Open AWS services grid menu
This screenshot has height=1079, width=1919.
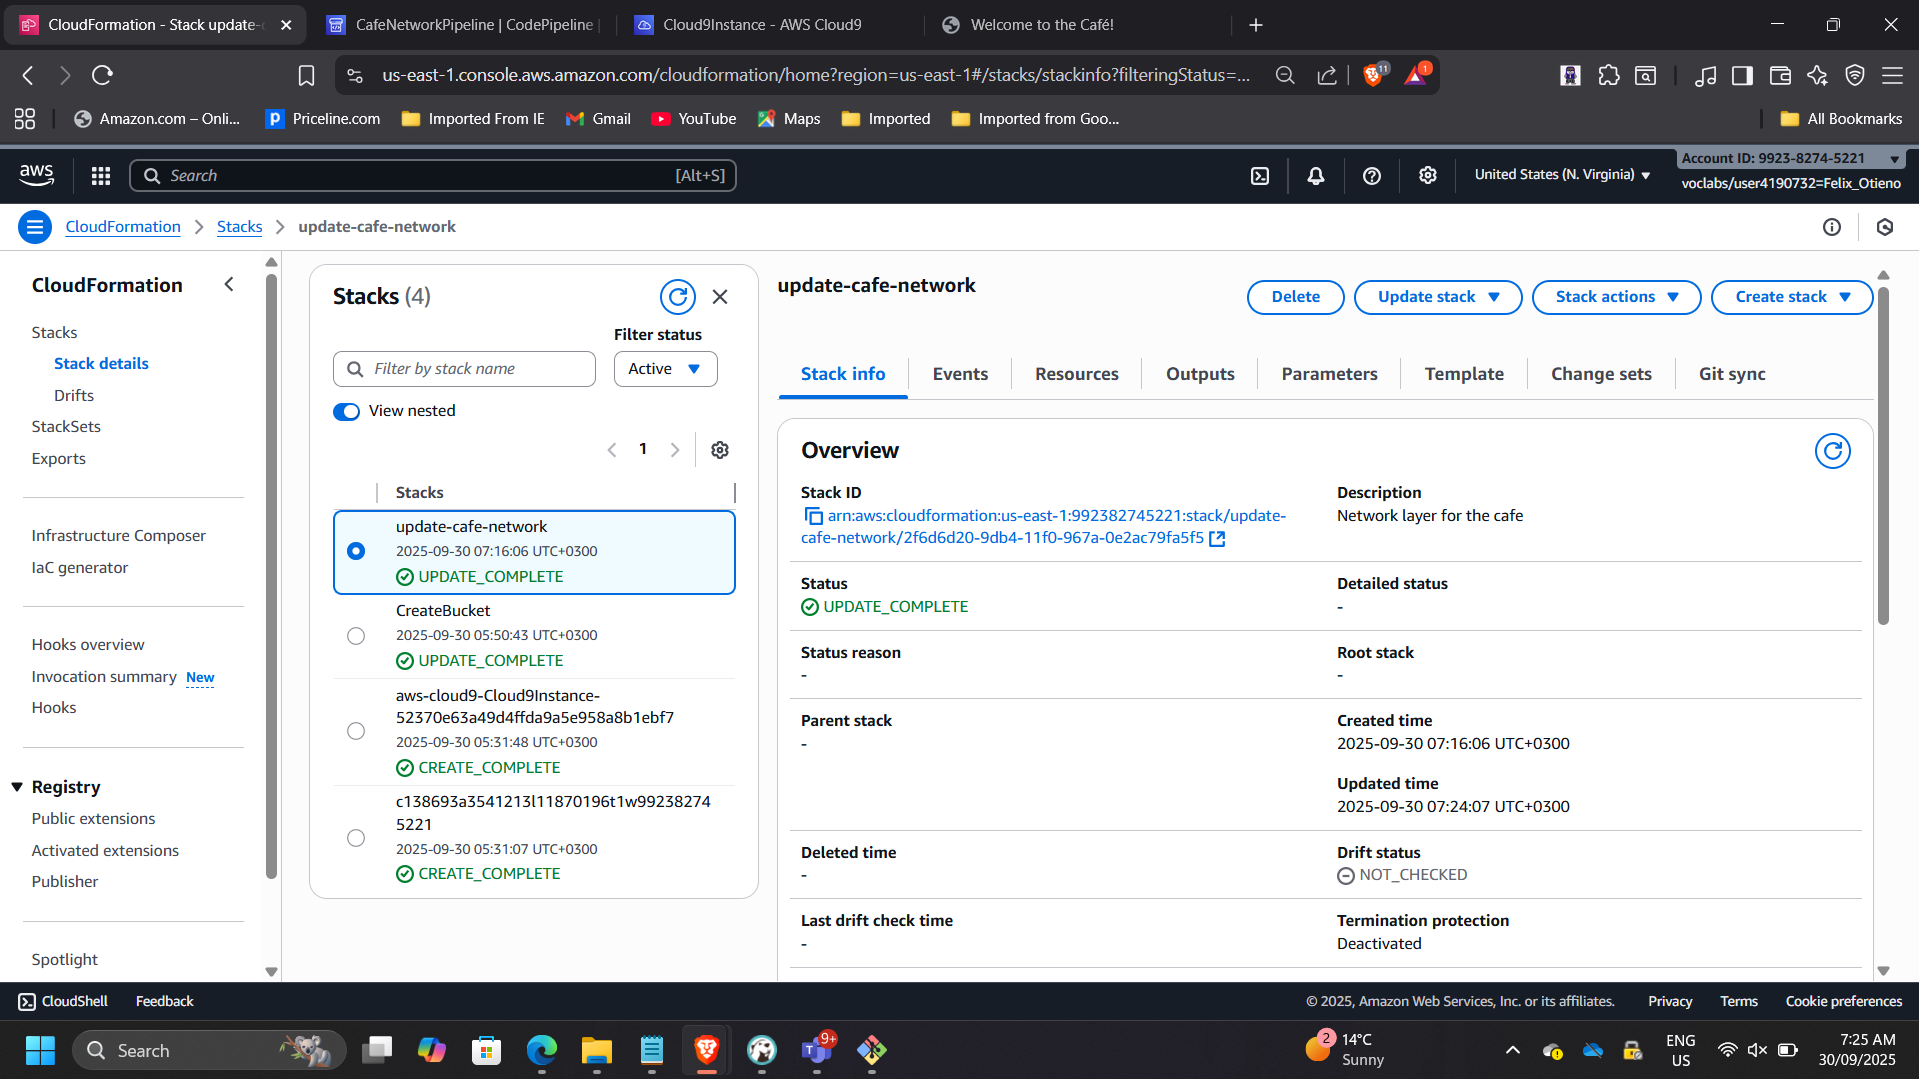[x=100, y=176]
